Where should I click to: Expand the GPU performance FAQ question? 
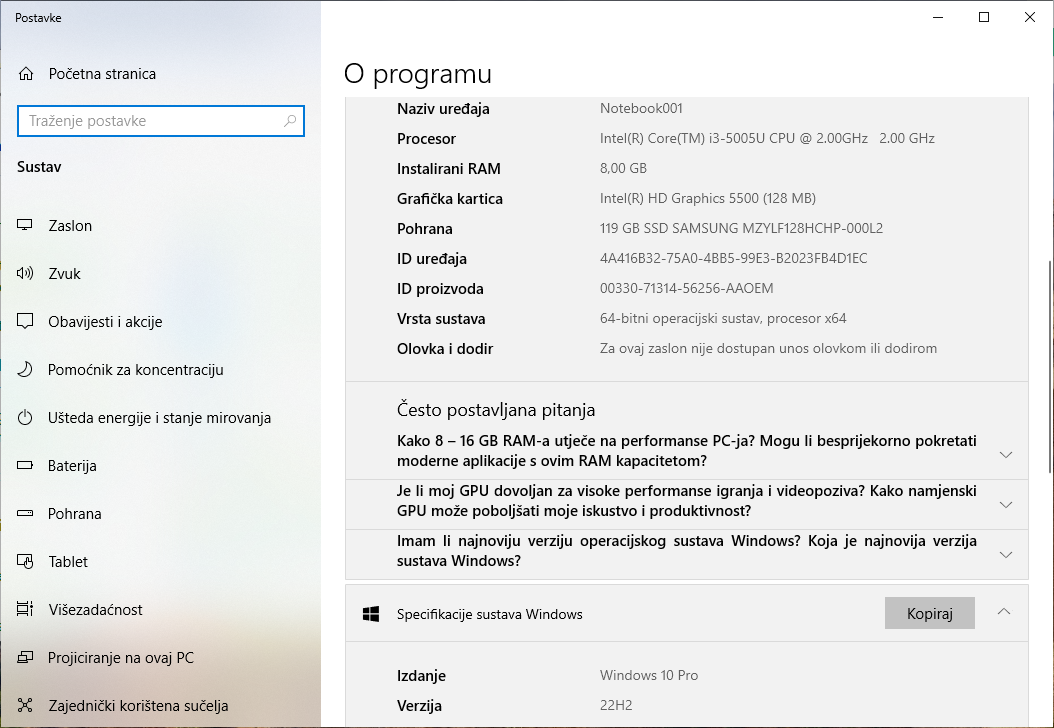click(1006, 504)
